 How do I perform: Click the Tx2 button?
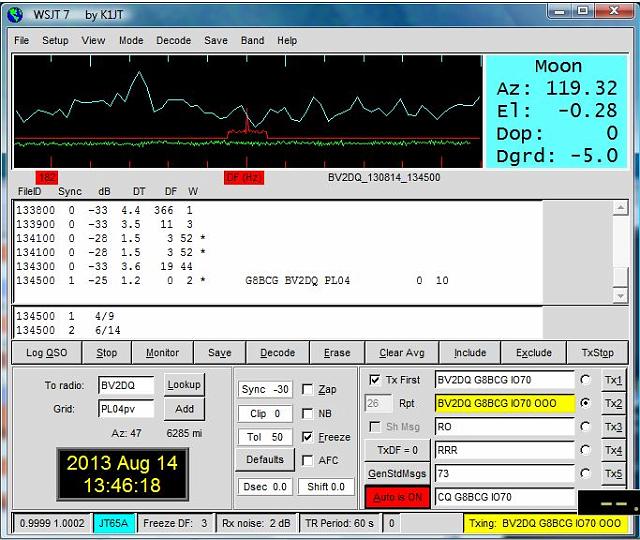click(613, 404)
